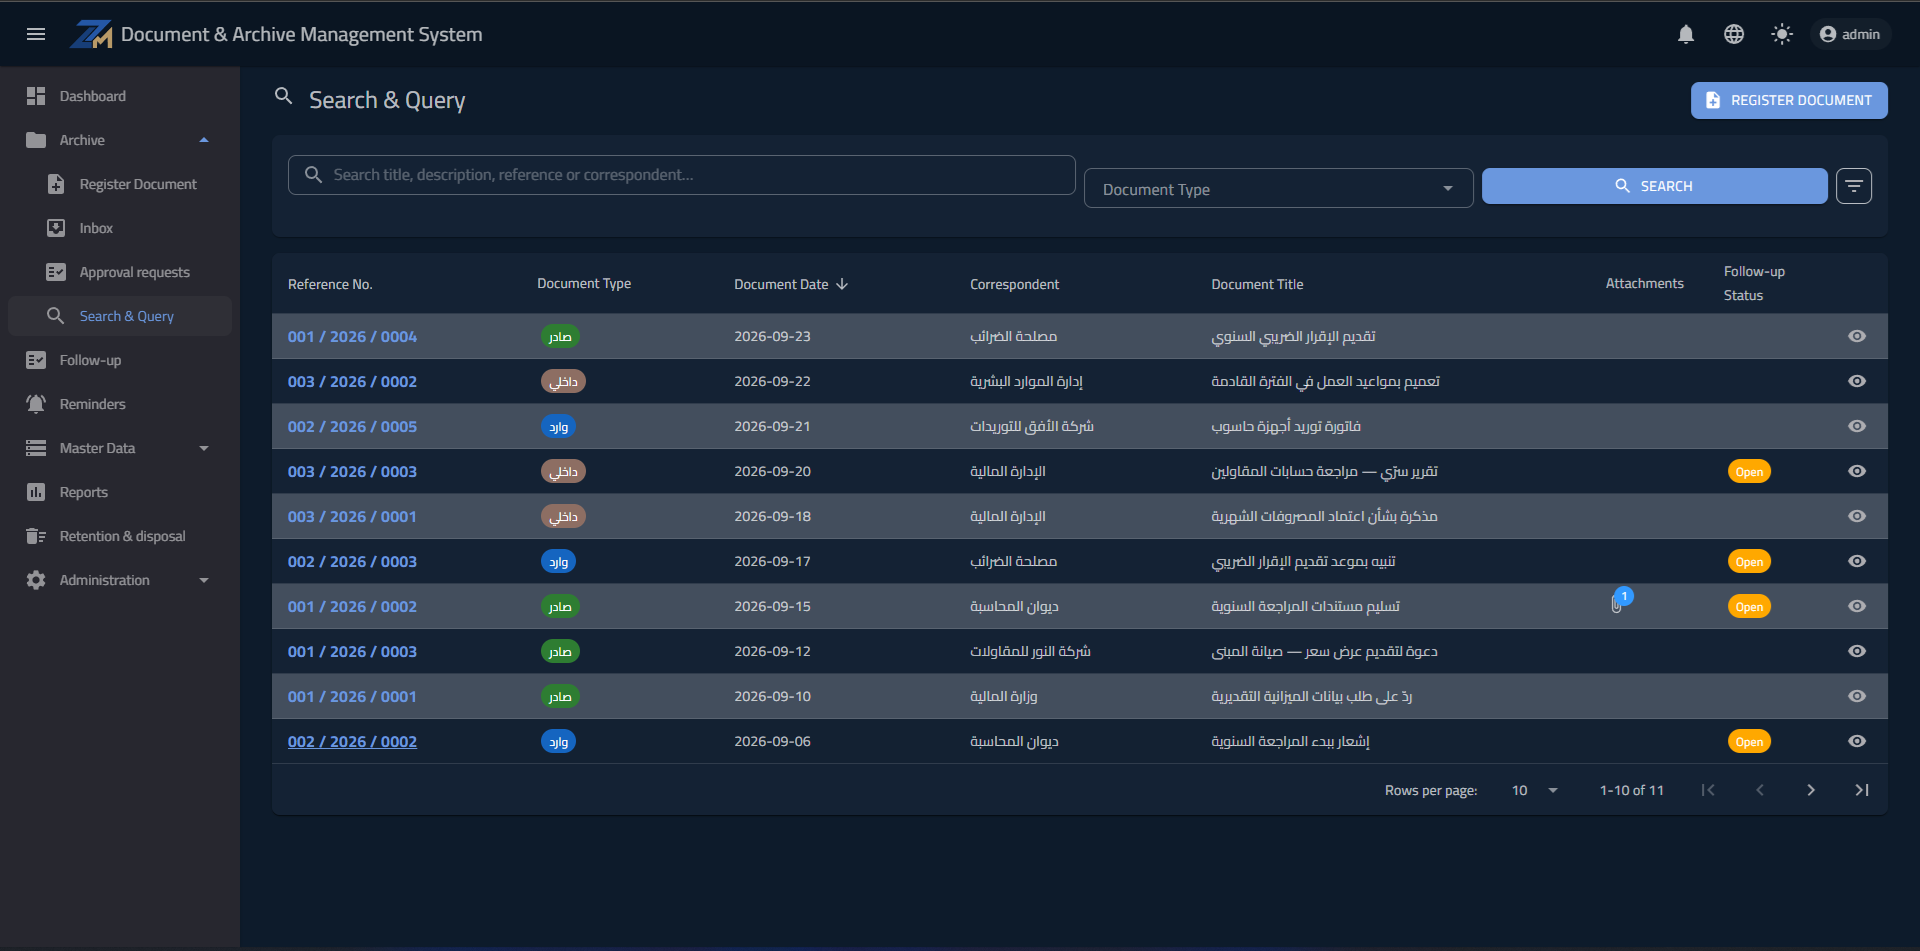Go to next page of results
Screen dimensions: 1920x951
point(1810,790)
